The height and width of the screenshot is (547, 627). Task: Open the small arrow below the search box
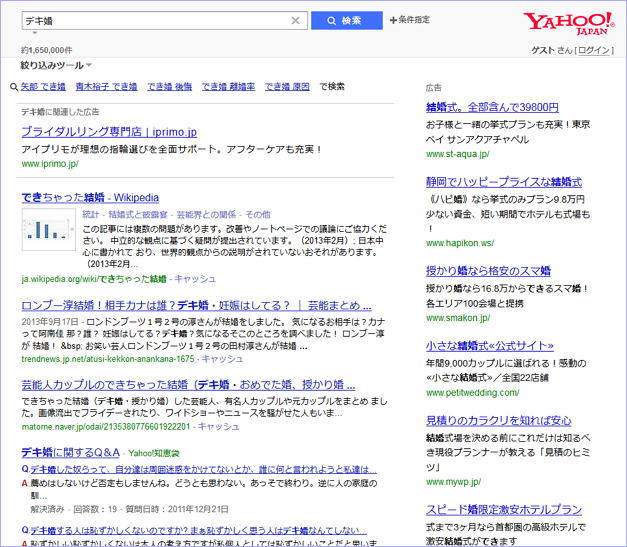35,33
